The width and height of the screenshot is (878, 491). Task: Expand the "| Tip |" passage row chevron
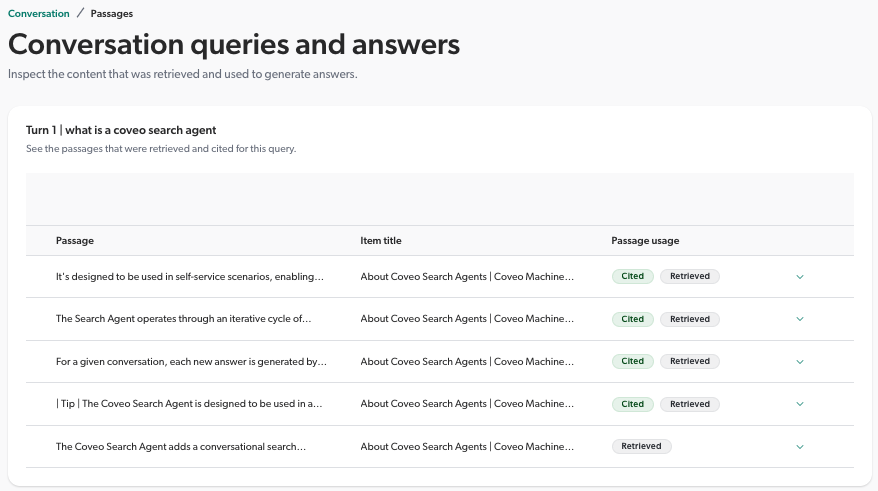pos(800,404)
